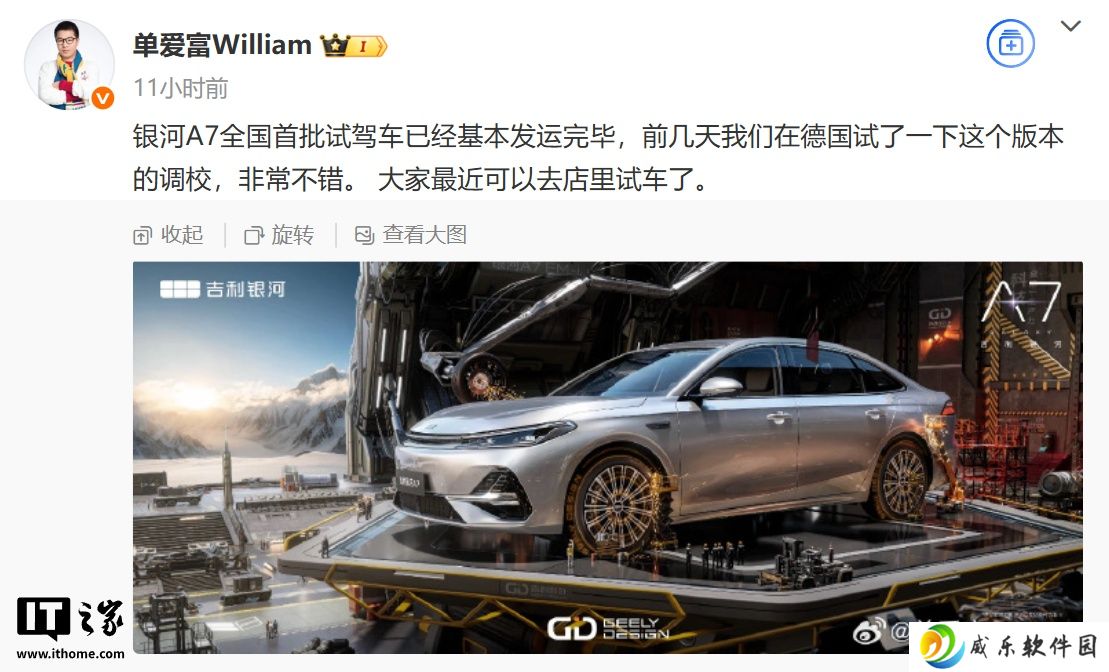
Task: Click the 旋转 rotate icon
Action: (x=254, y=236)
